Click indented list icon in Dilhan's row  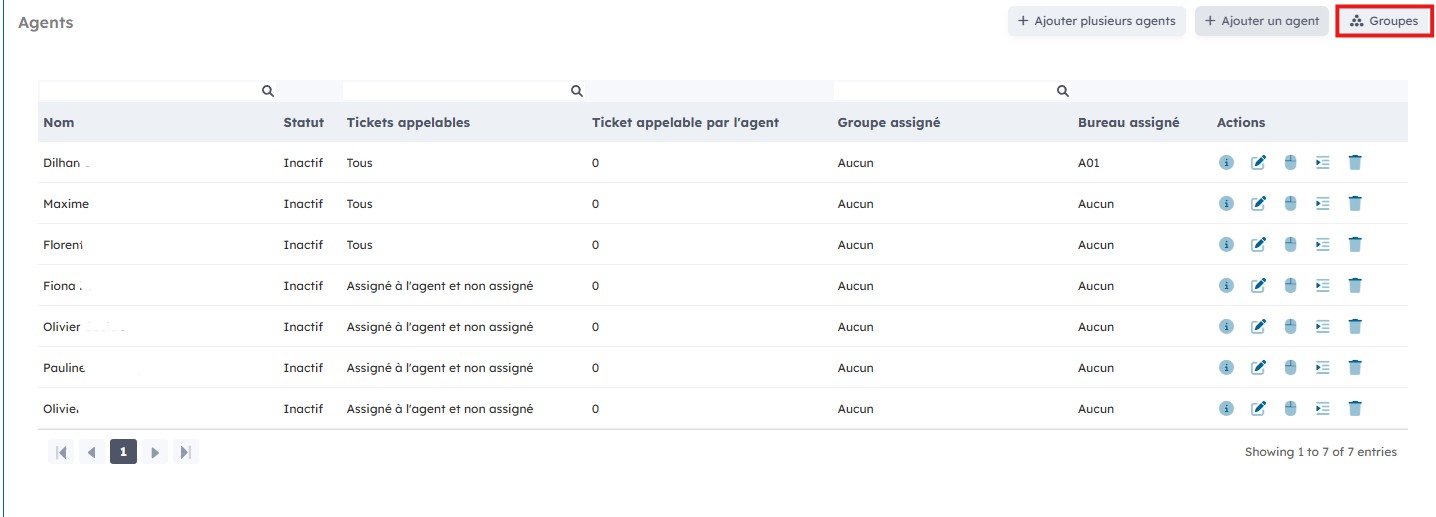pos(1322,163)
